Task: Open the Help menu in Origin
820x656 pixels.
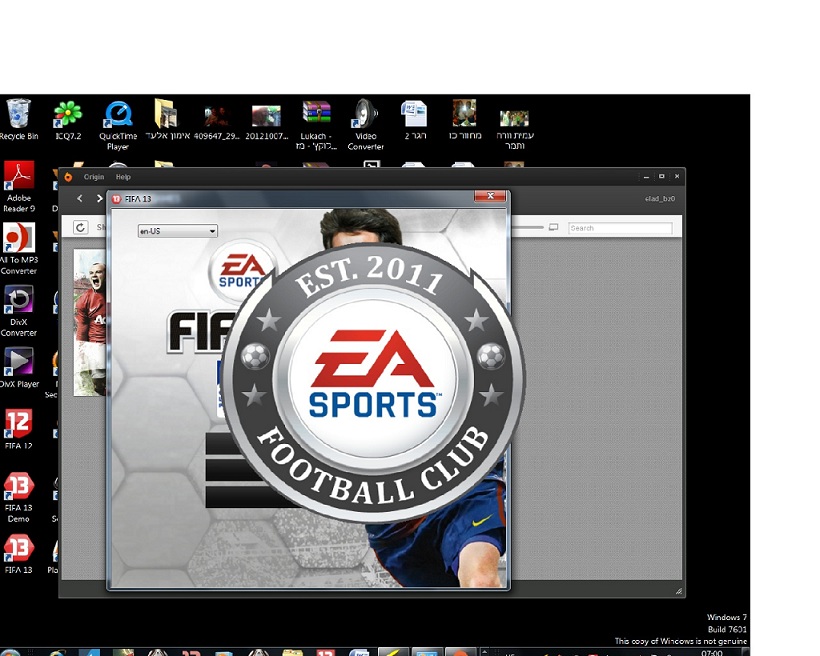Action: pyautogui.click(x=123, y=177)
